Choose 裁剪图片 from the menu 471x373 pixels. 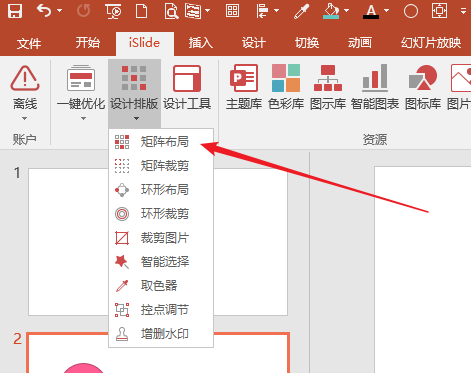tap(161, 238)
